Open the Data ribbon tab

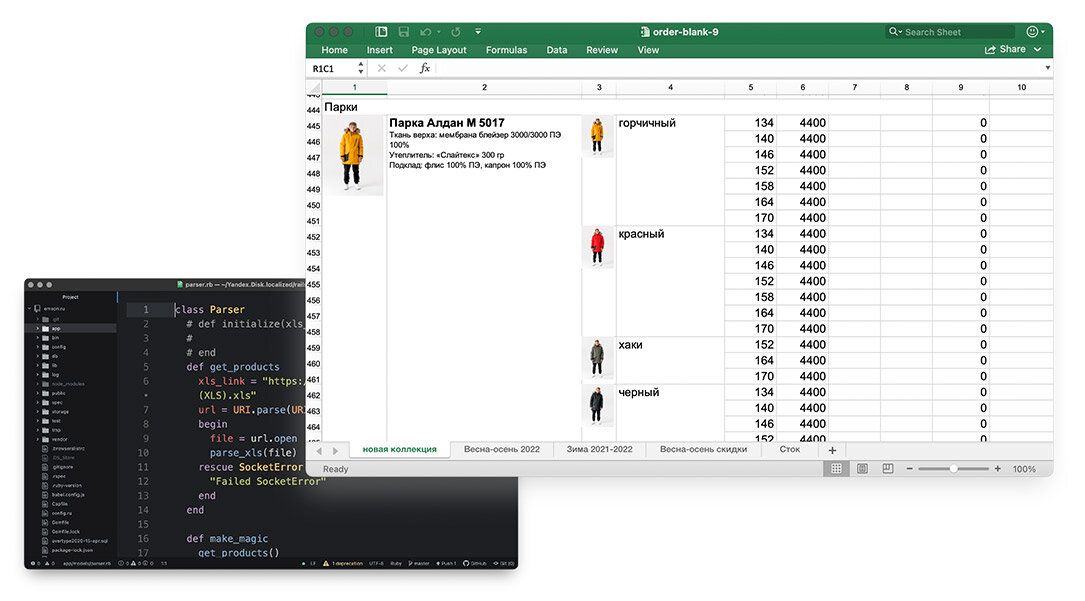[556, 50]
